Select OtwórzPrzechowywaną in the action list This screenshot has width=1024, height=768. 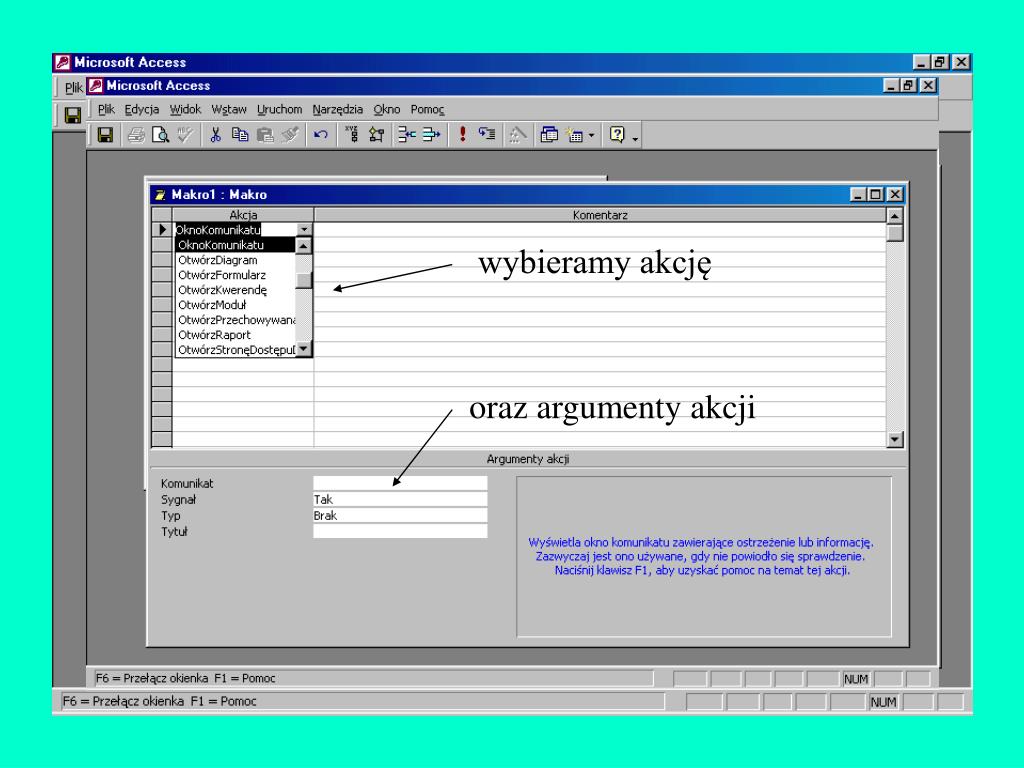pyautogui.click(x=235, y=320)
